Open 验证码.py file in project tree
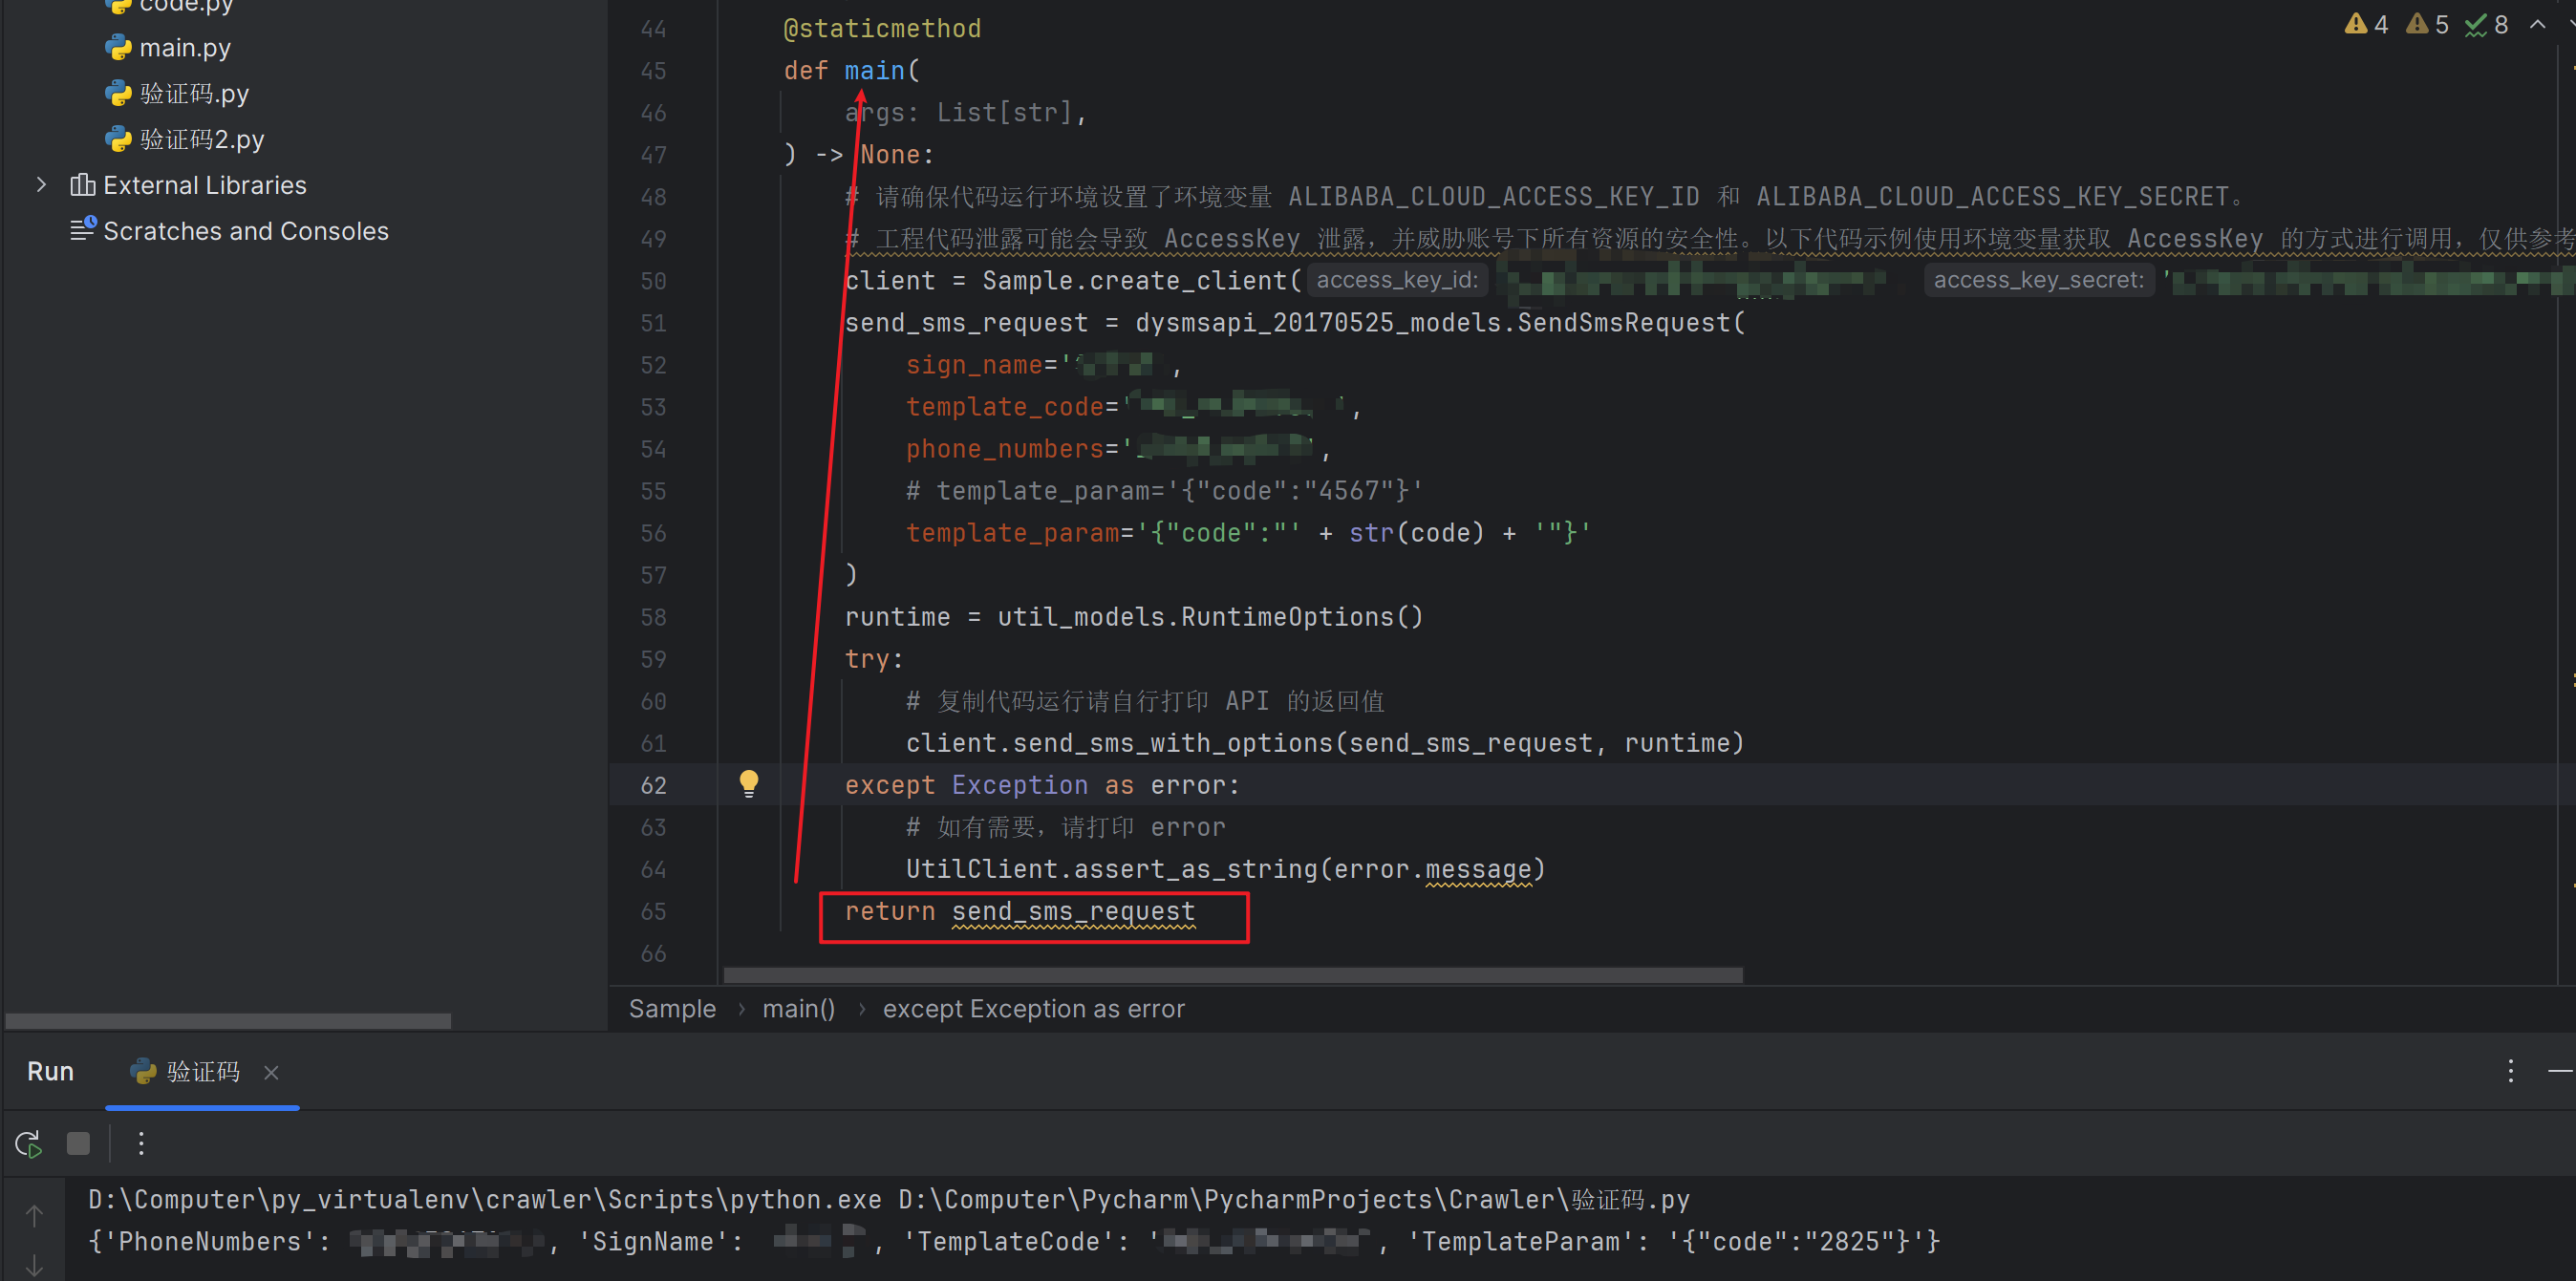The height and width of the screenshot is (1281, 2576). 194,93
